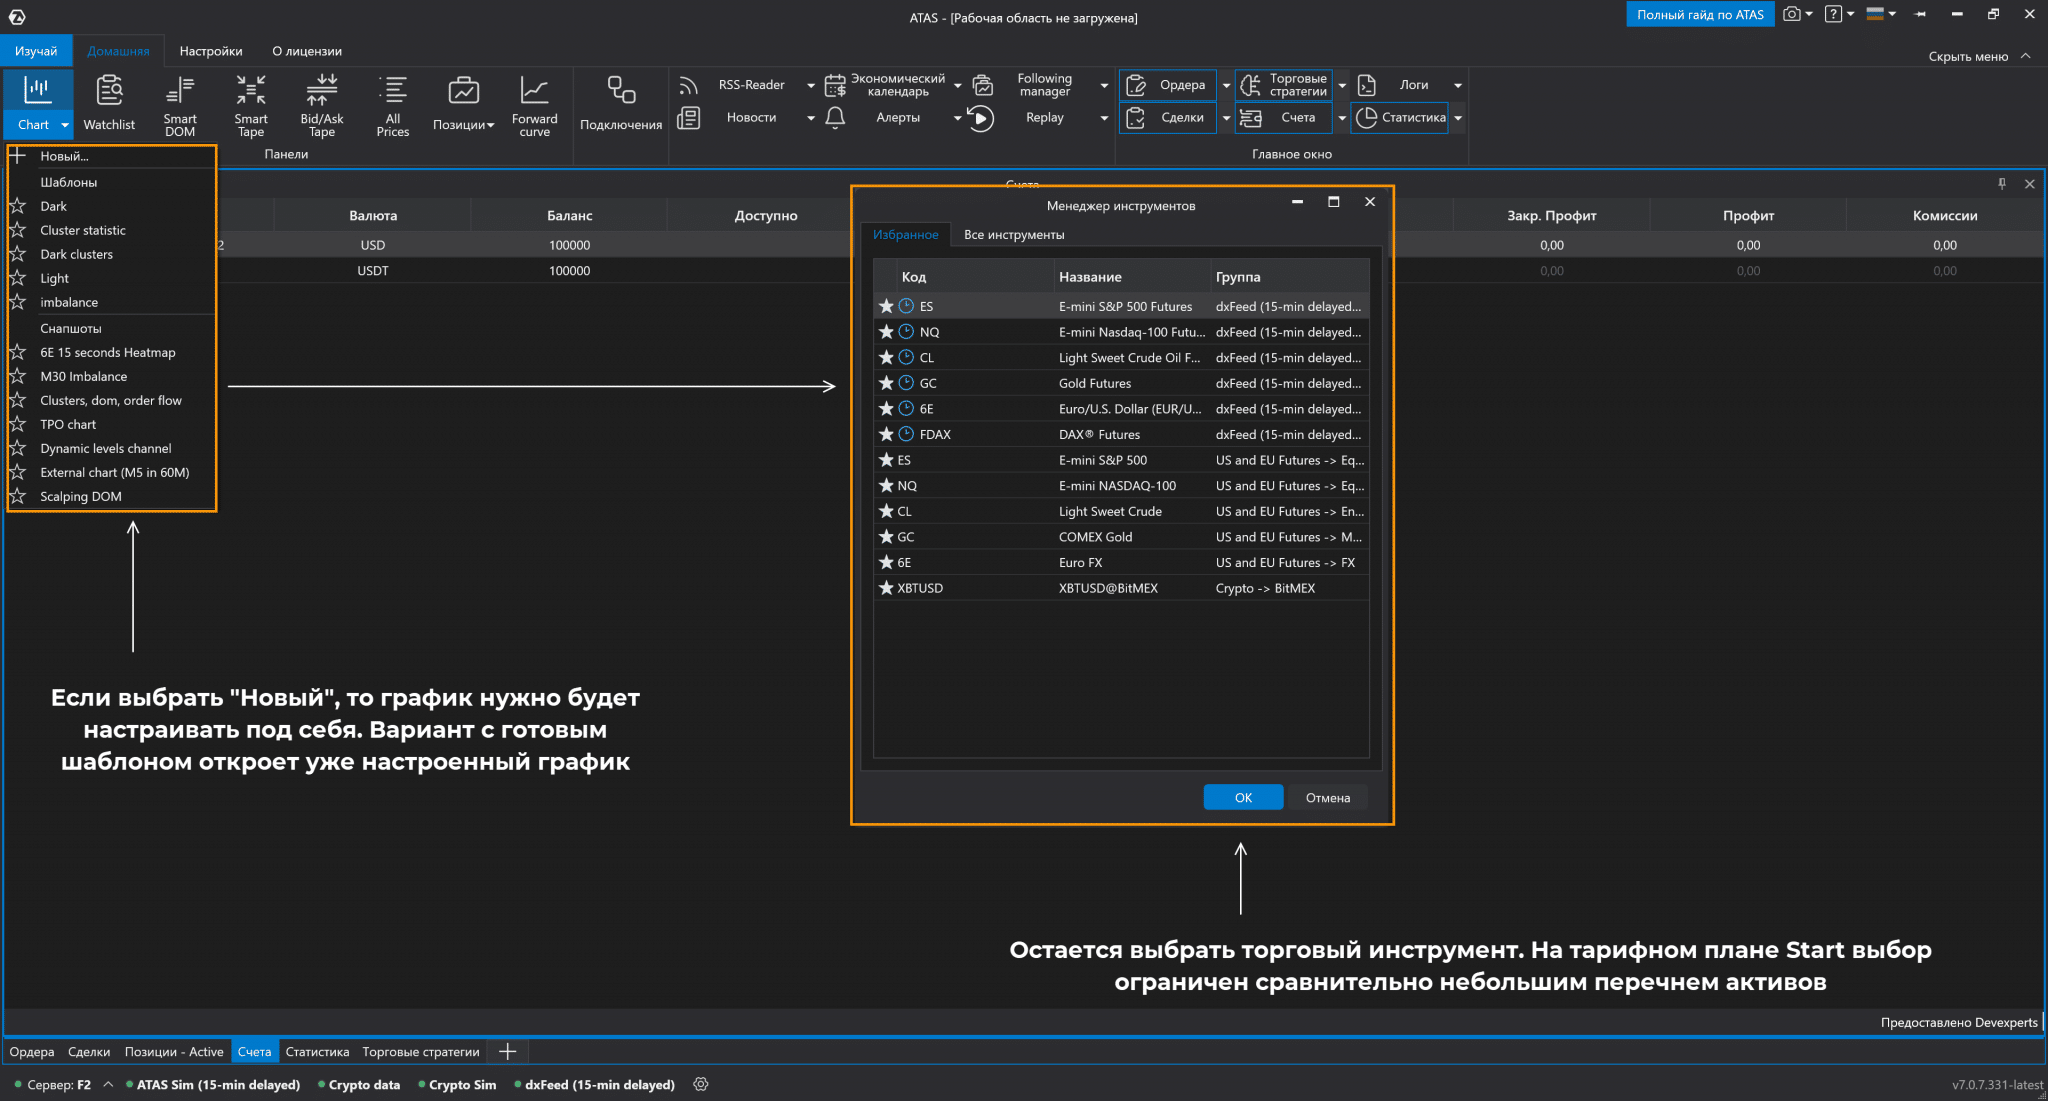Unfavorite the XBTUSD instrument star
Screen dimensions: 2048x1101
[x=886, y=588]
